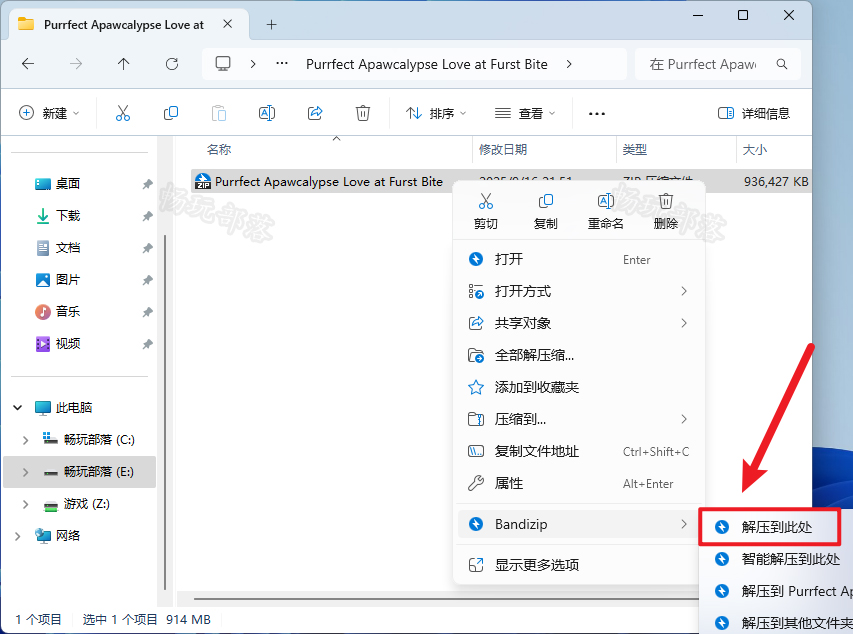Screen dimensions: 853x634
Task: Choose 属性 Properties in the context menu
Action: click(579, 483)
